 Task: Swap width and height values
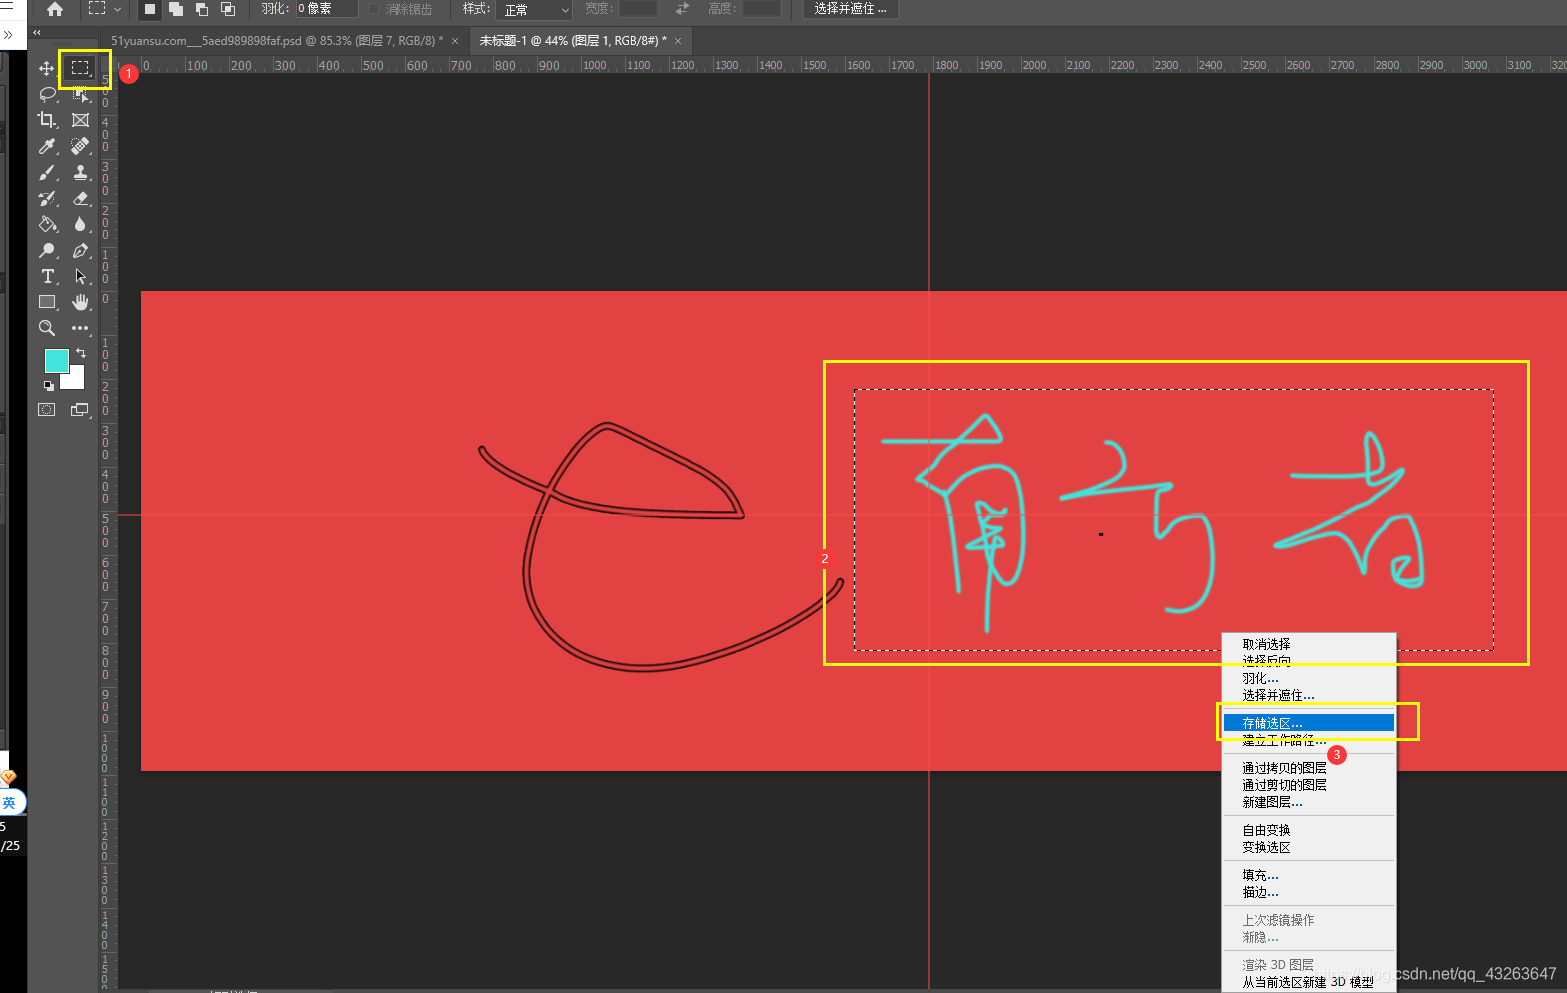tap(682, 9)
